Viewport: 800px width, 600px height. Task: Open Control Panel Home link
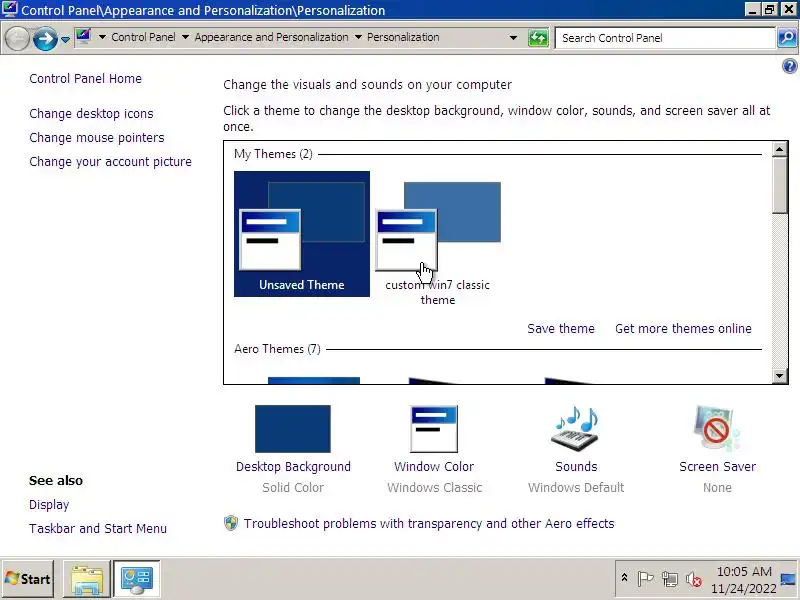pos(86,79)
